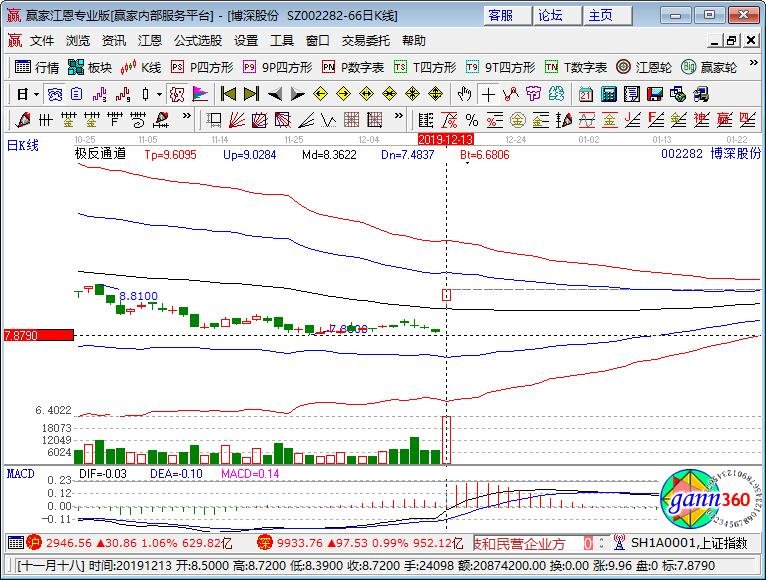This screenshot has height=580, width=766.
Task: Launch the 赢家轮 wheel tool
Action: [709, 67]
